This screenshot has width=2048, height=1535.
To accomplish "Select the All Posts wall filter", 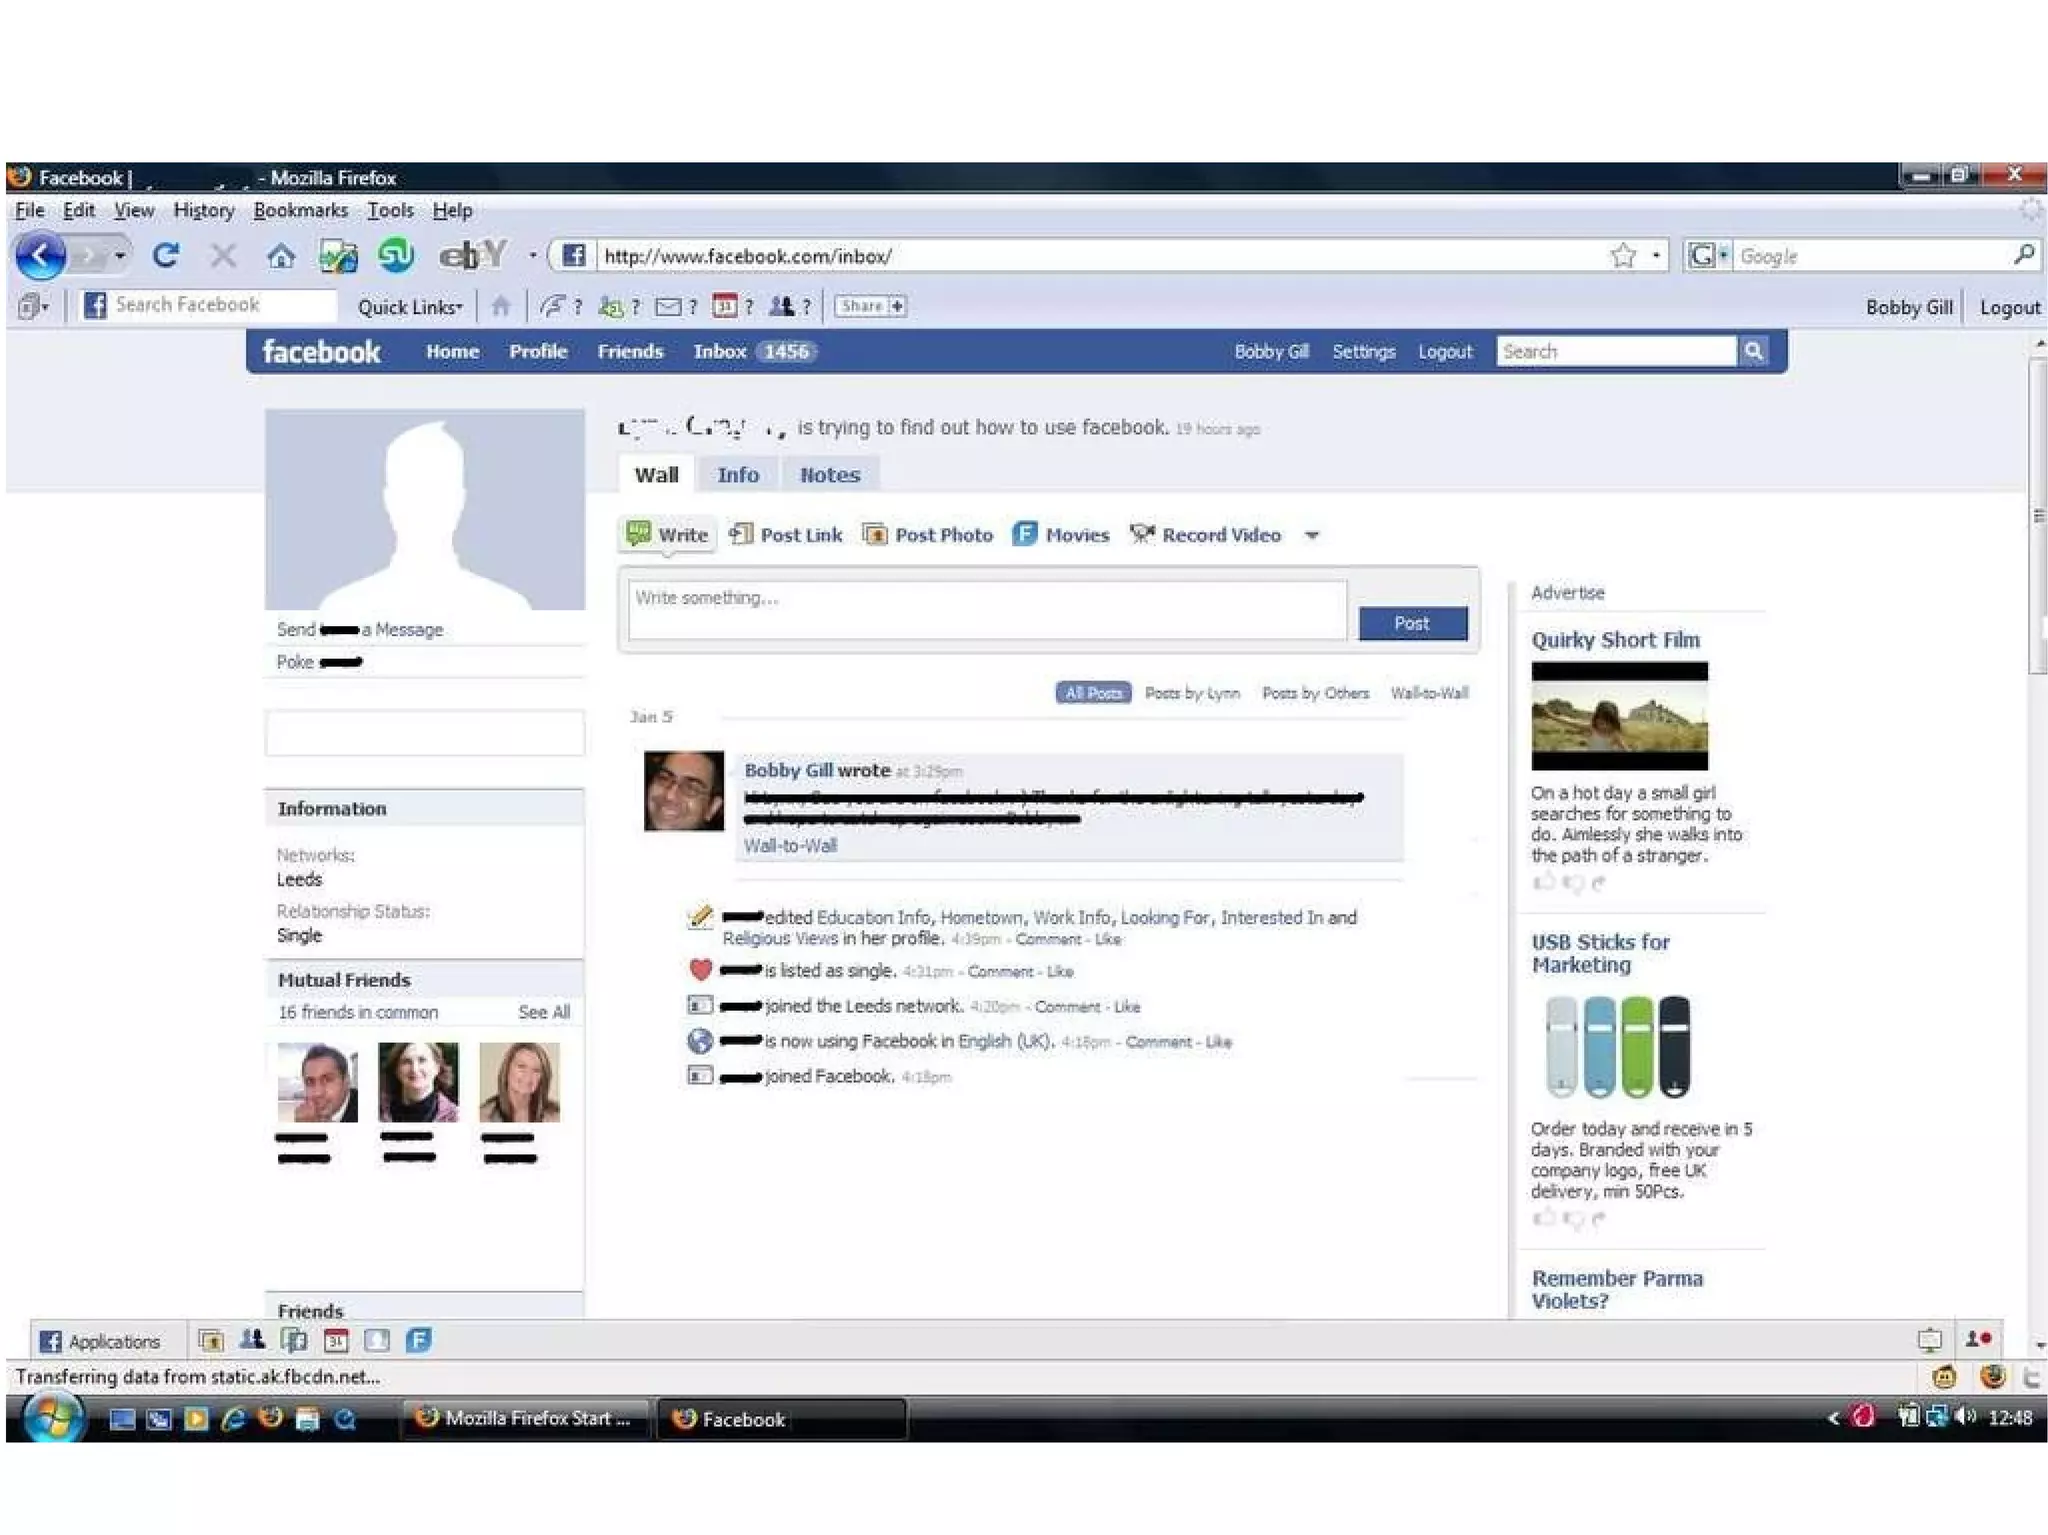I will 1093,693.
